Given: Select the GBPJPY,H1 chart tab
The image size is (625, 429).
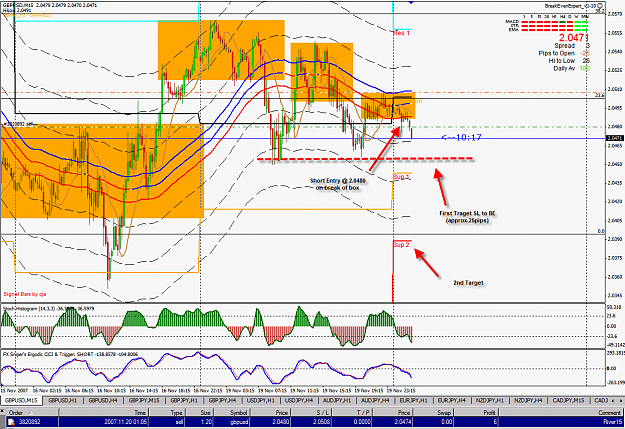Looking at the screenshot, I should pyautogui.click(x=184, y=400).
